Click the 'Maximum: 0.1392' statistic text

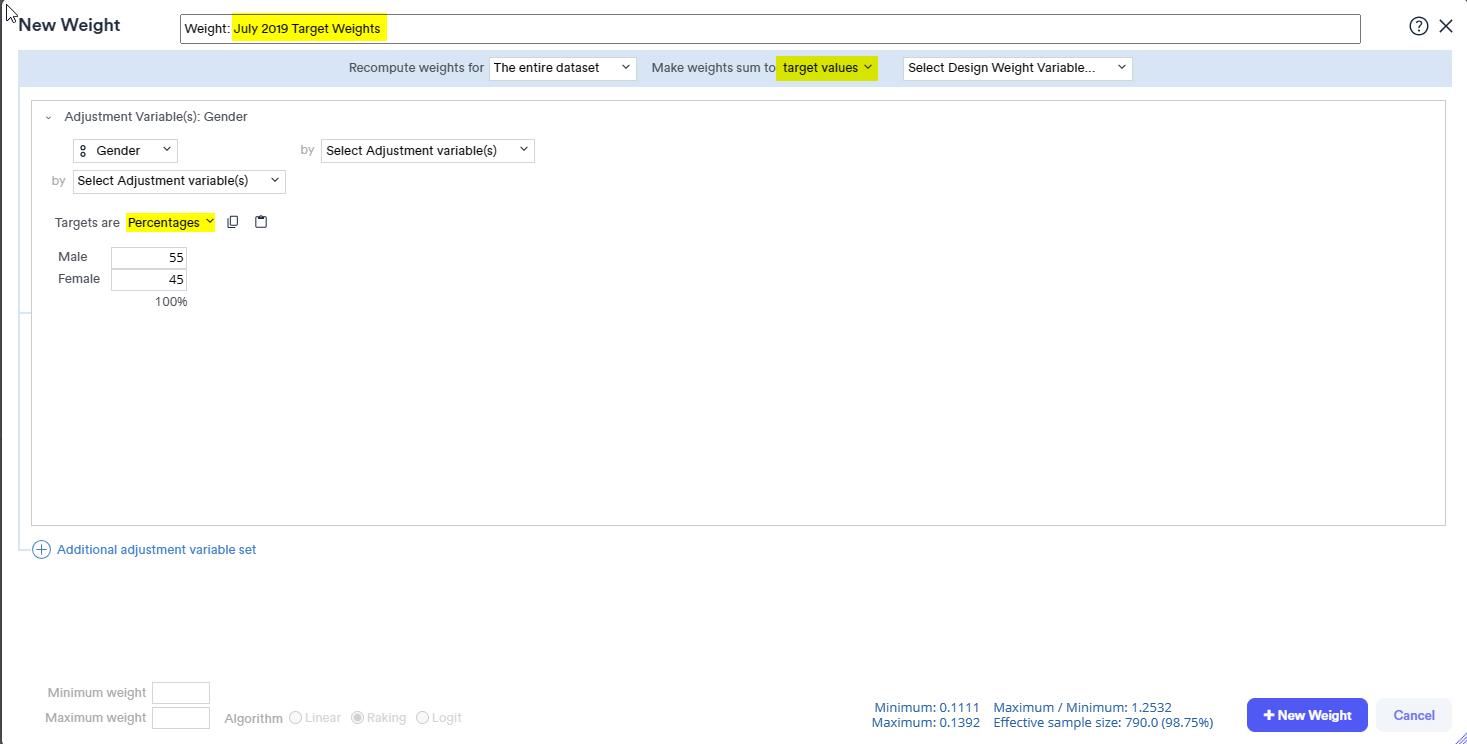coord(926,722)
